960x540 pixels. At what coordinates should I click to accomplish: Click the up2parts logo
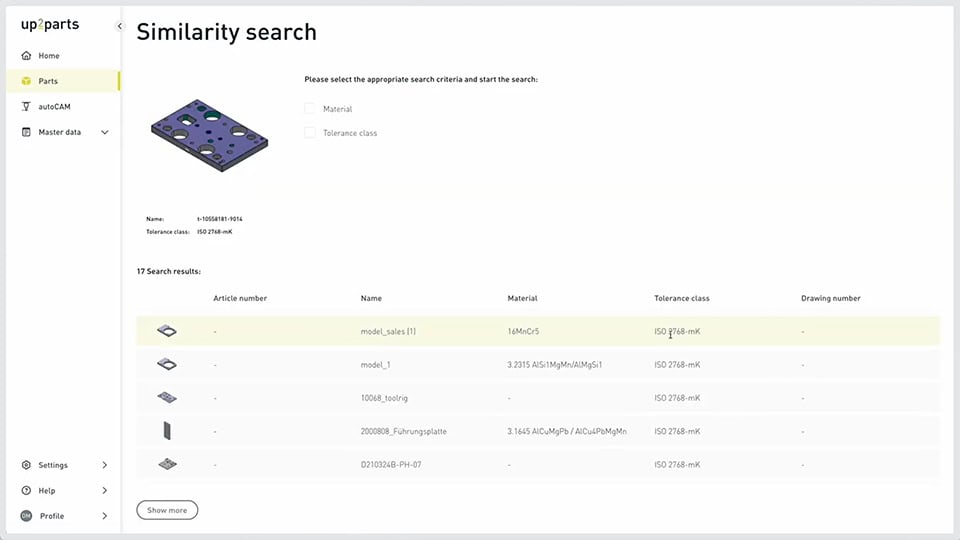pos(50,24)
